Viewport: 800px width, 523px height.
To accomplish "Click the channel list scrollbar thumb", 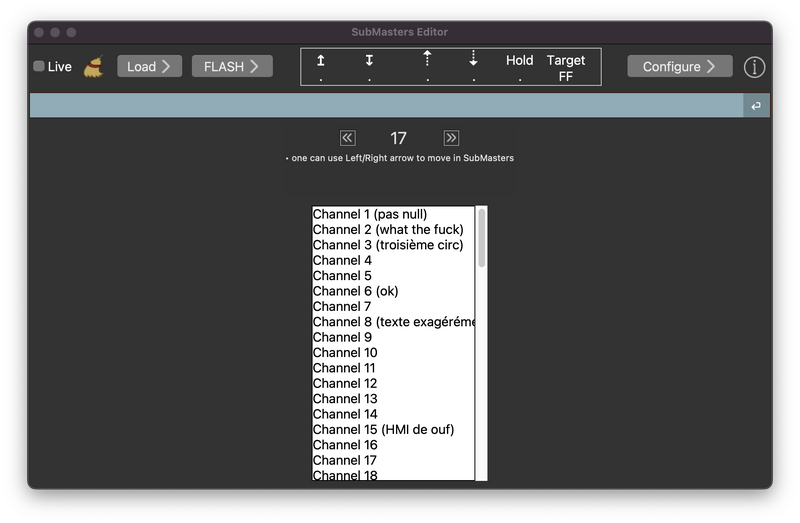I will [482, 237].
